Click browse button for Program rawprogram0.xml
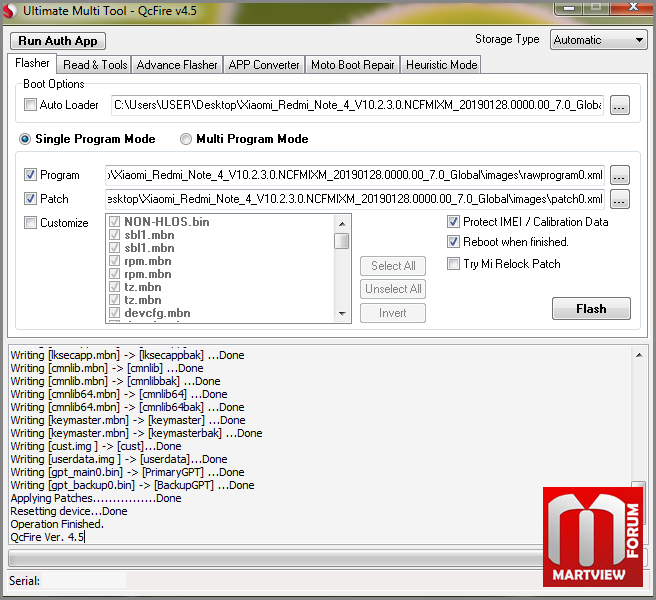The image size is (656, 600). coord(620,175)
